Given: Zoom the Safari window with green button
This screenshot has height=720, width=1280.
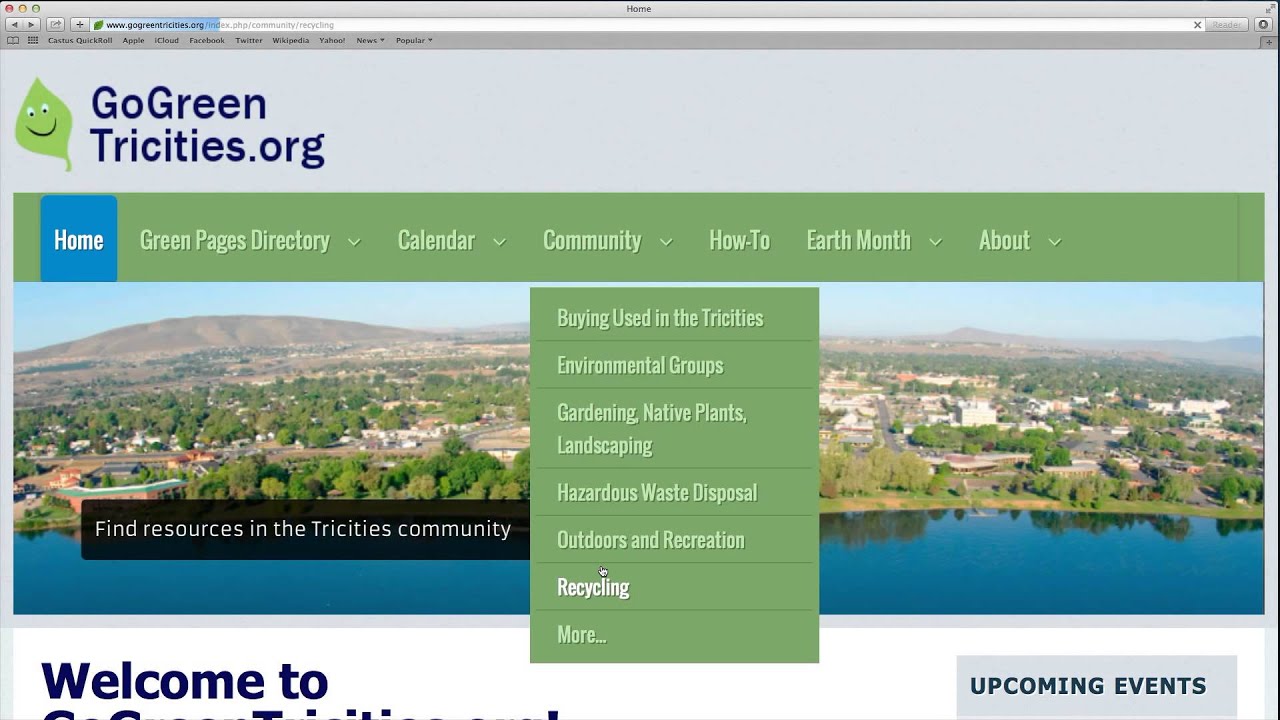Looking at the screenshot, I should click(36, 8).
